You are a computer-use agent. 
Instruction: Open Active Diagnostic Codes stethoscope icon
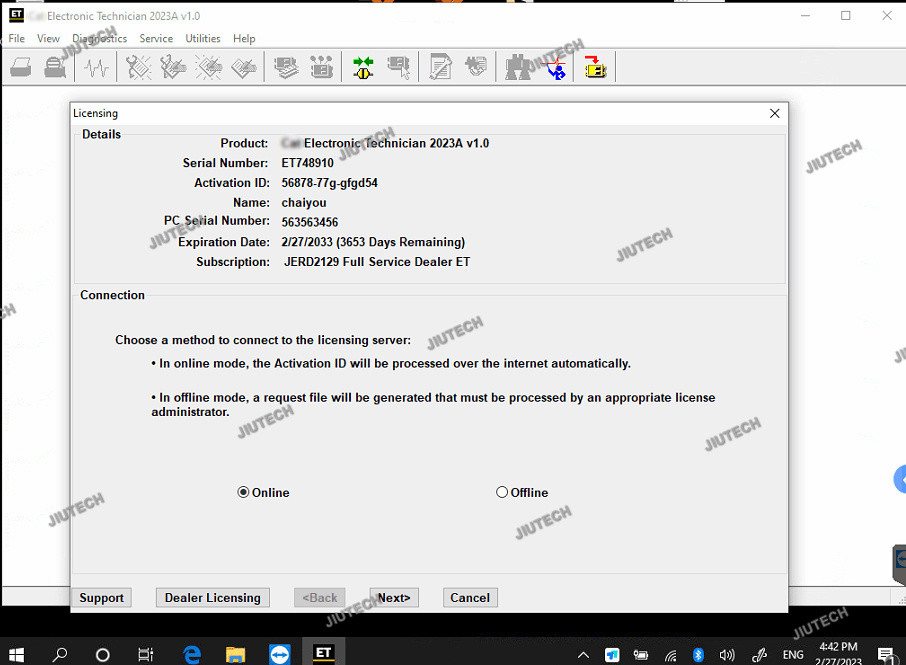(x=138, y=68)
